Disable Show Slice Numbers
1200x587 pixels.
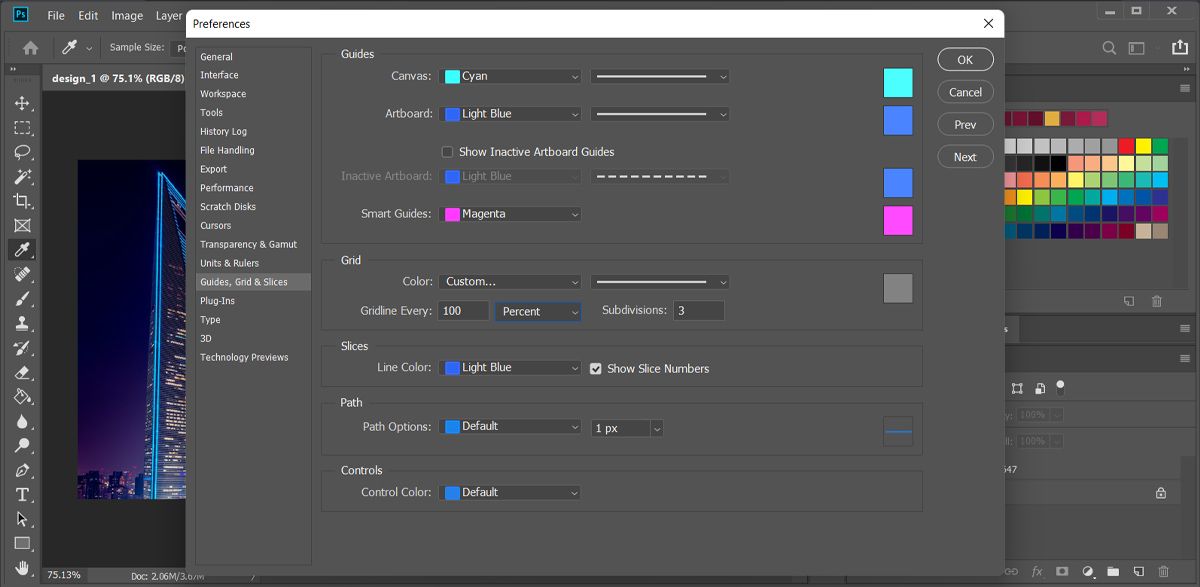[x=596, y=368]
